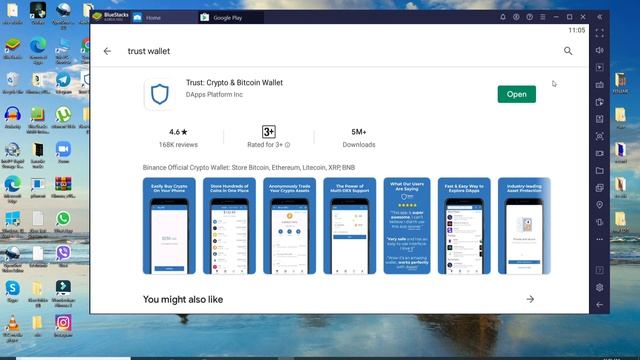
Task: Click the trust wallet search text field
Action: [149, 51]
